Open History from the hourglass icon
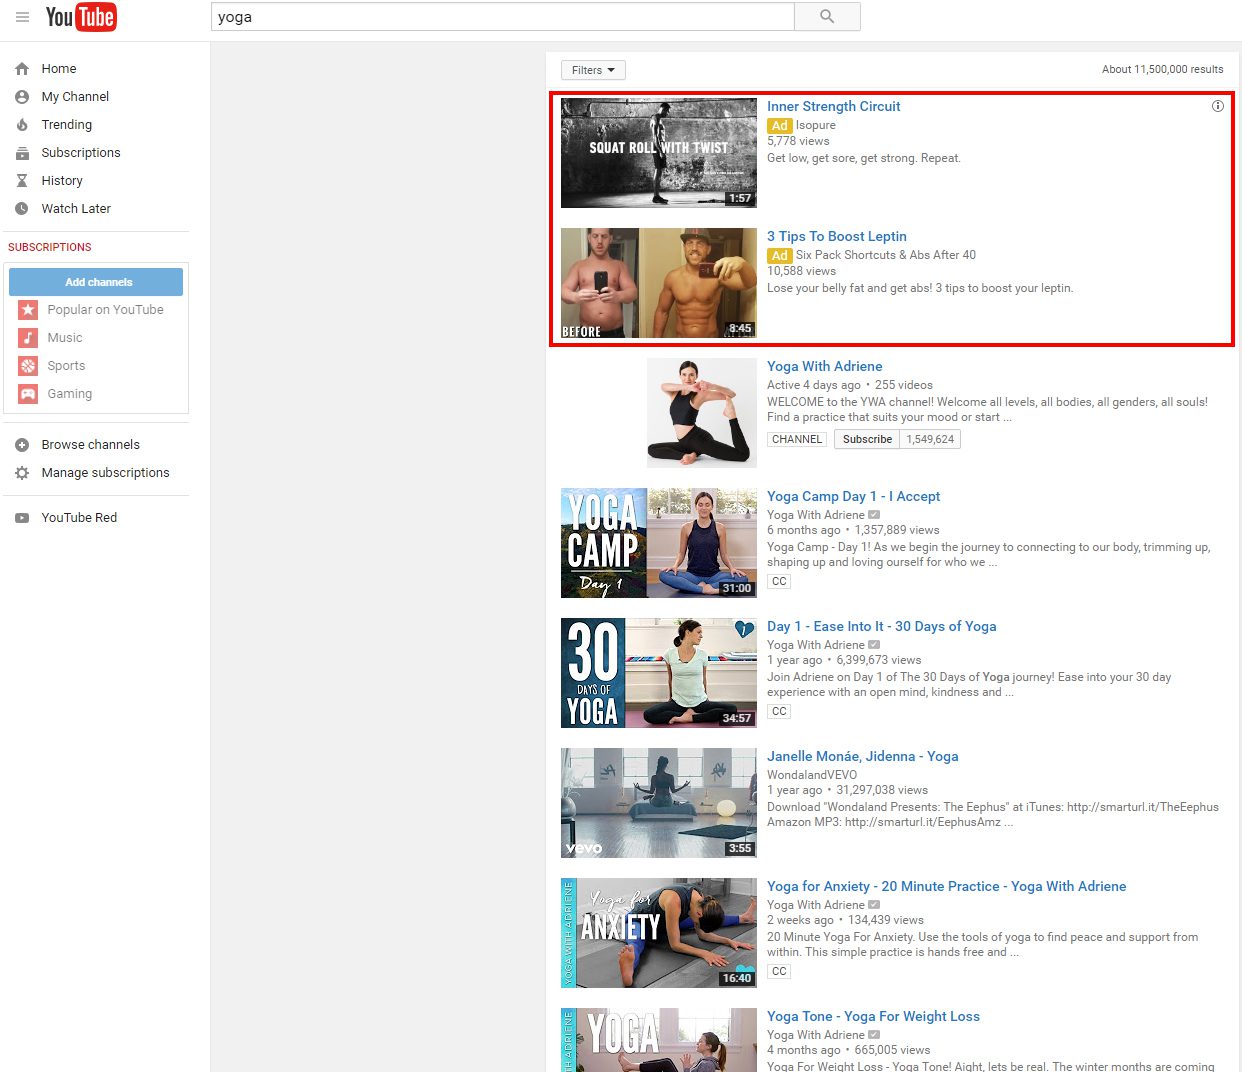This screenshot has height=1072, width=1242. [22, 181]
